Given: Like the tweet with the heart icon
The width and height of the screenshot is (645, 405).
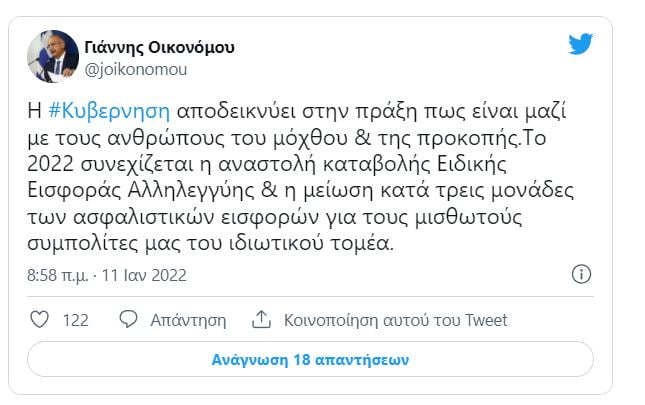Looking at the screenshot, I should click(x=40, y=320).
